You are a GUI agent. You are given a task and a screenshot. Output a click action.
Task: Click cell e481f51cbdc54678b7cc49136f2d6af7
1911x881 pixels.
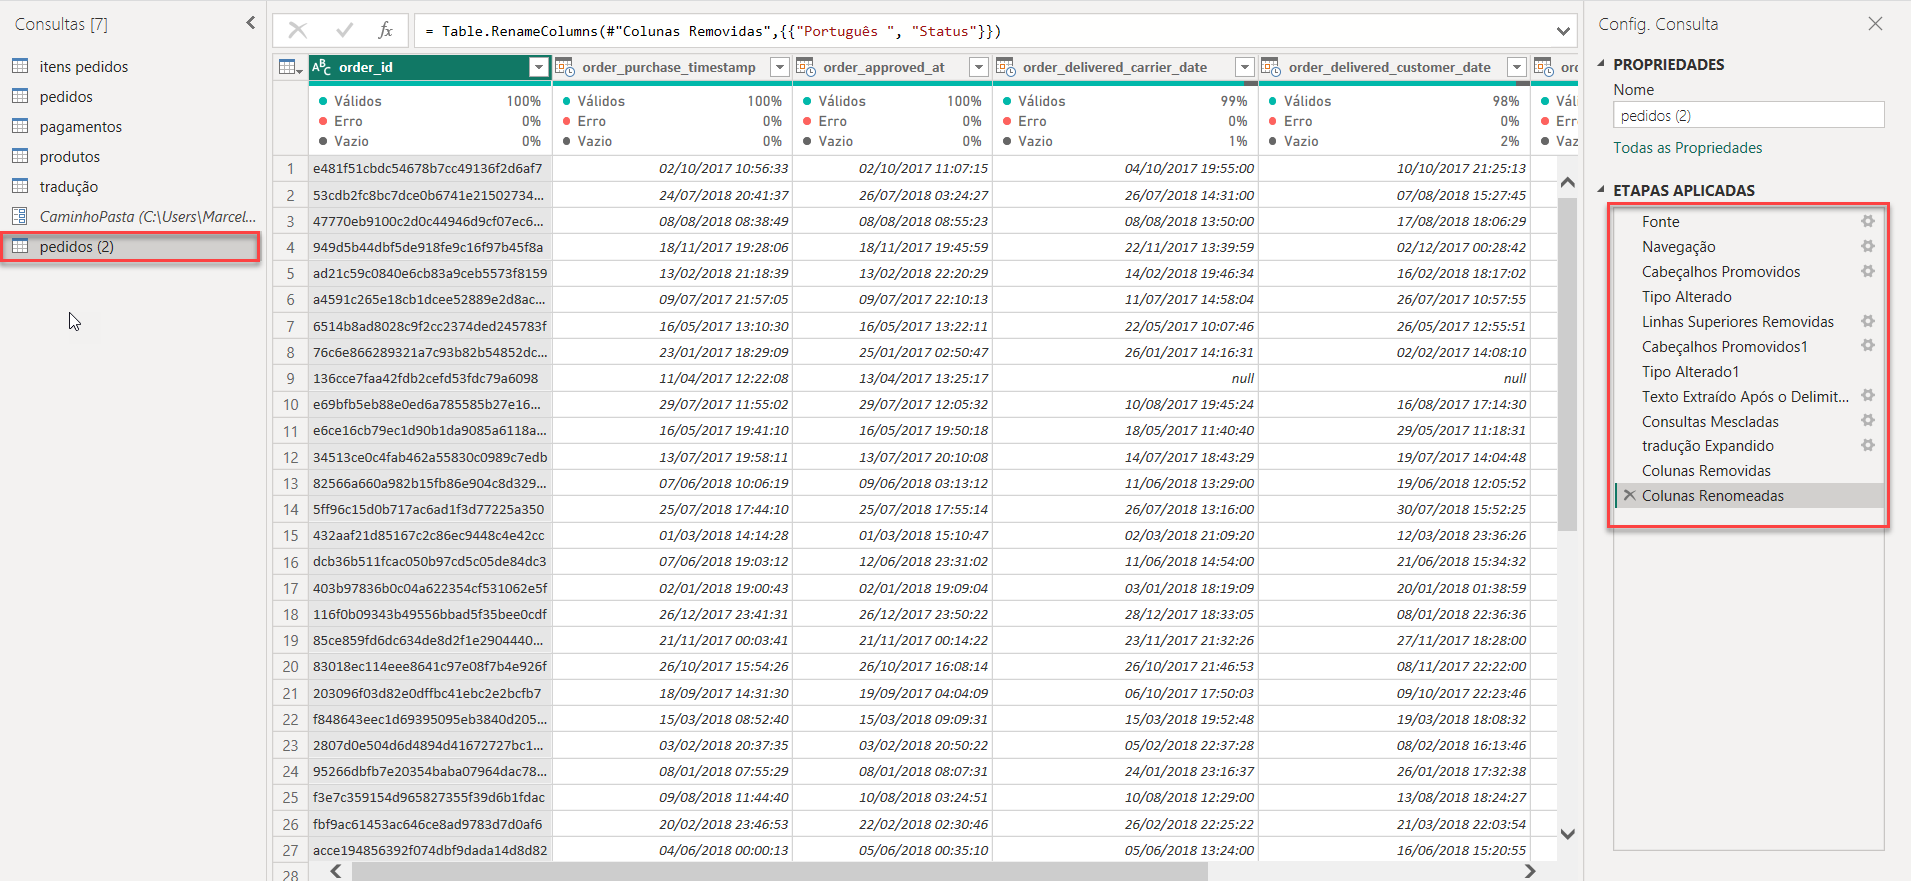coord(429,169)
